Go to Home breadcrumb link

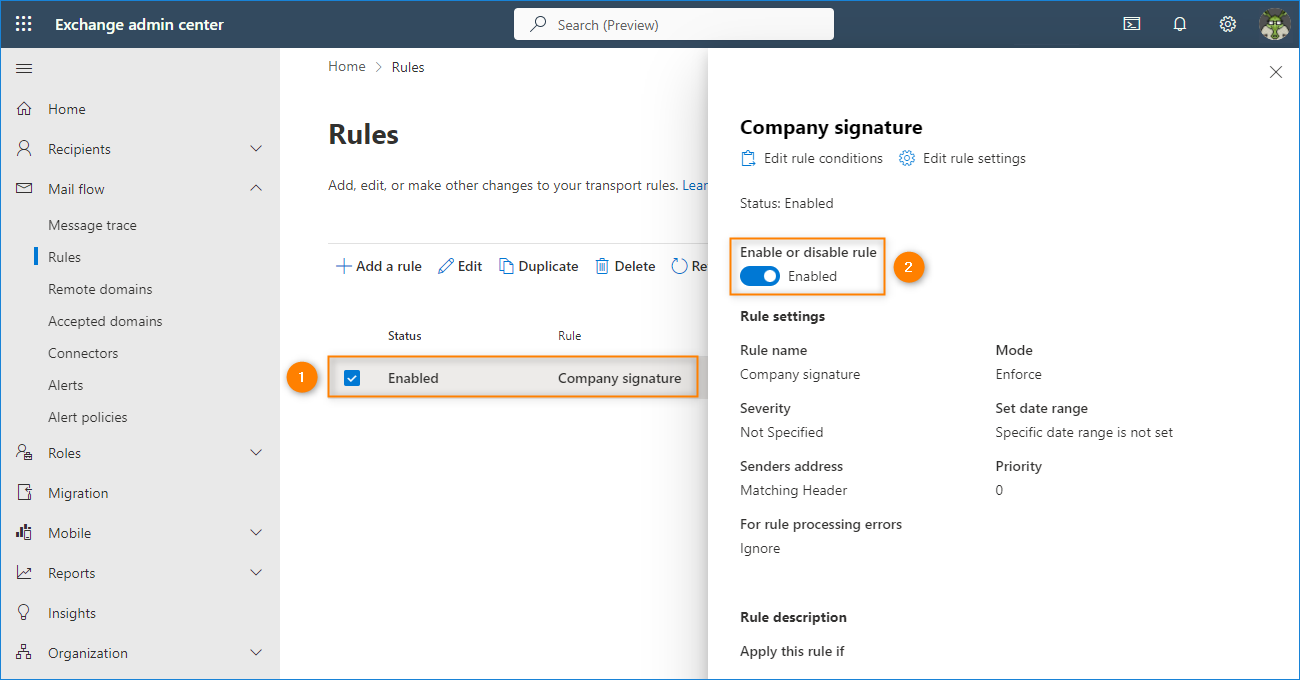tap(347, 67)
